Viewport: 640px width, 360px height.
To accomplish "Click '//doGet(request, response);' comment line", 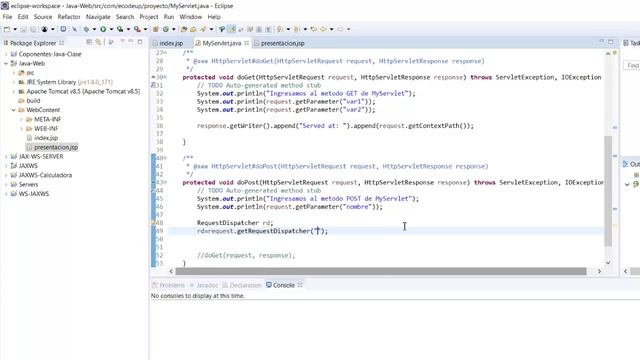I will coord(246,256).
